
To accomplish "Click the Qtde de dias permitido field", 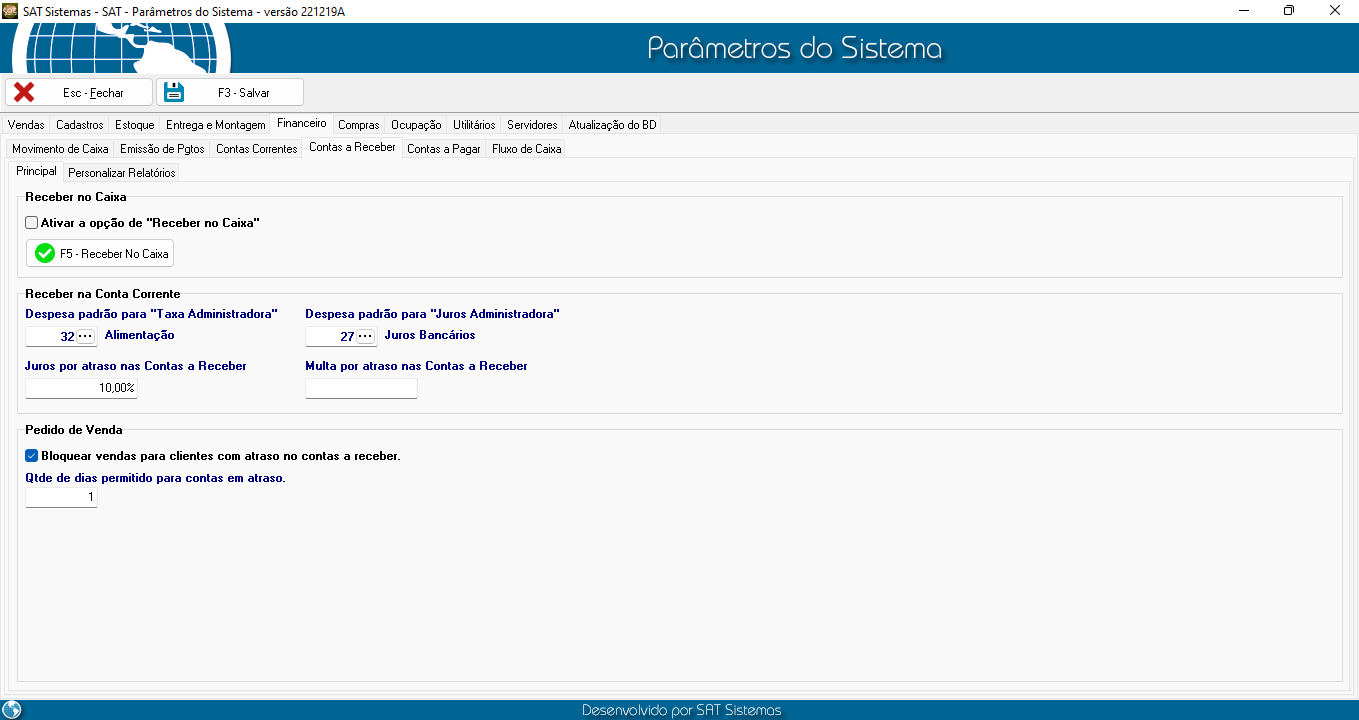I will tap(60, 498).
